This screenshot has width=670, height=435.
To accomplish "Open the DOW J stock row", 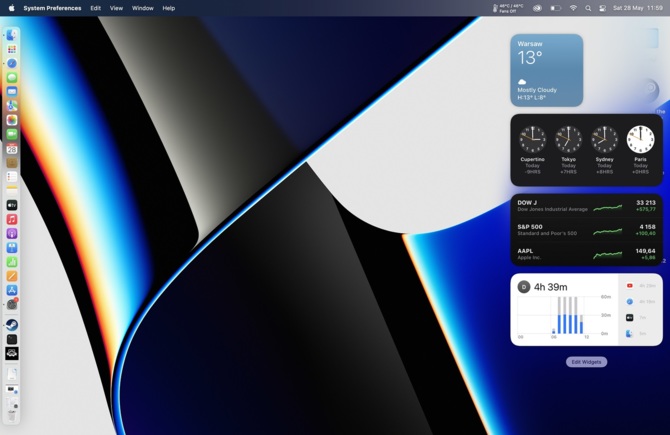I will coord(586,206).
